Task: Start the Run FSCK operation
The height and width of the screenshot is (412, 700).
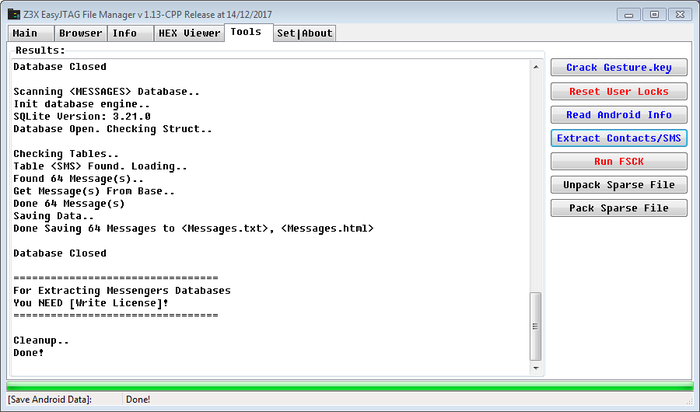Action: 619,161
